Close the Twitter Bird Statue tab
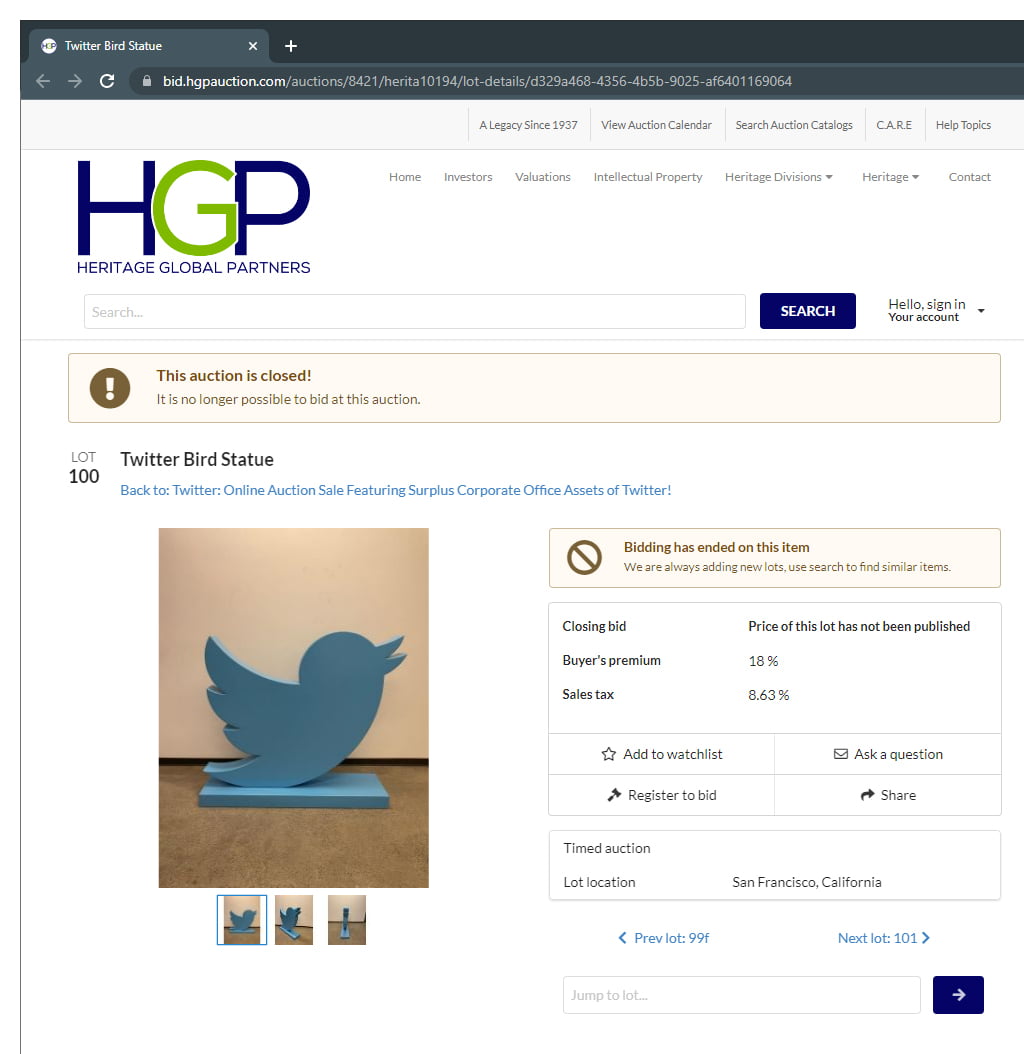 click(253, 46)
